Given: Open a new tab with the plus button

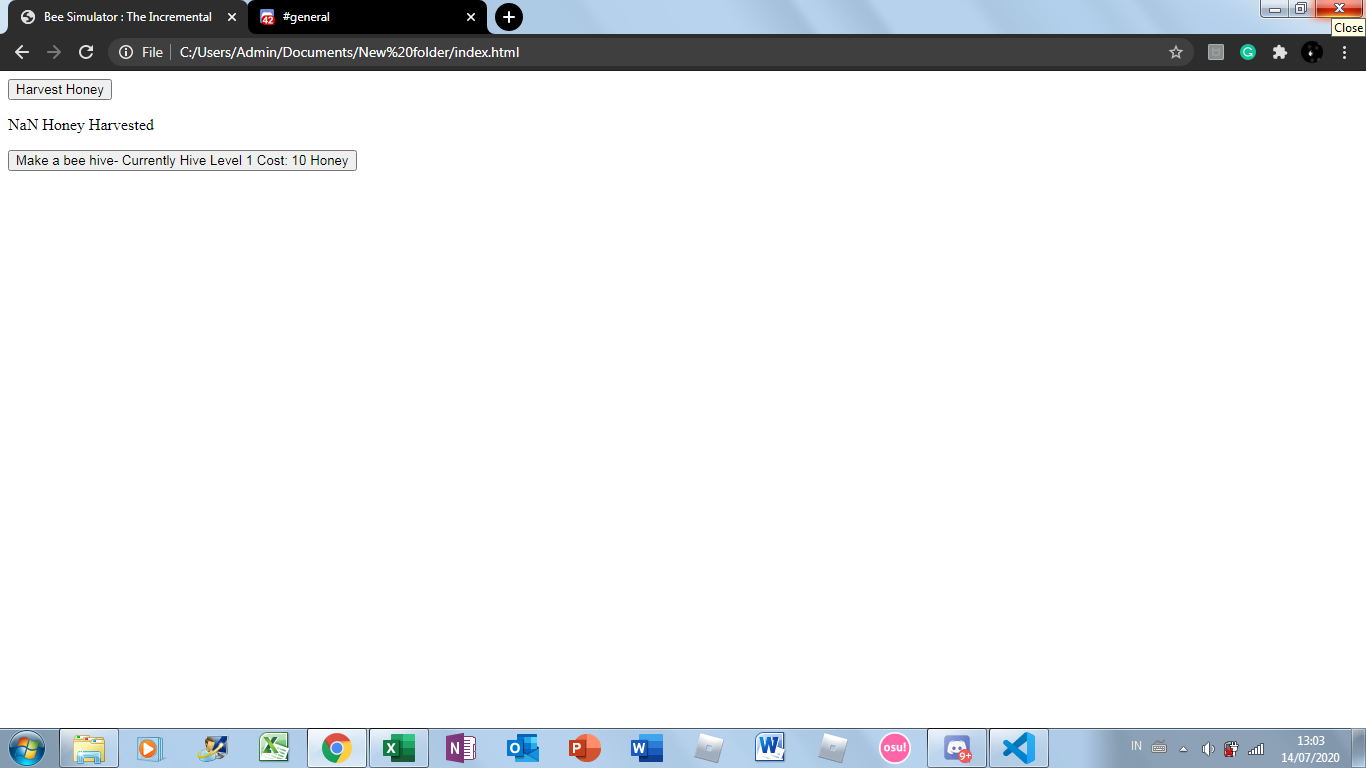Looking at the screenshot, I should point(509,17).
